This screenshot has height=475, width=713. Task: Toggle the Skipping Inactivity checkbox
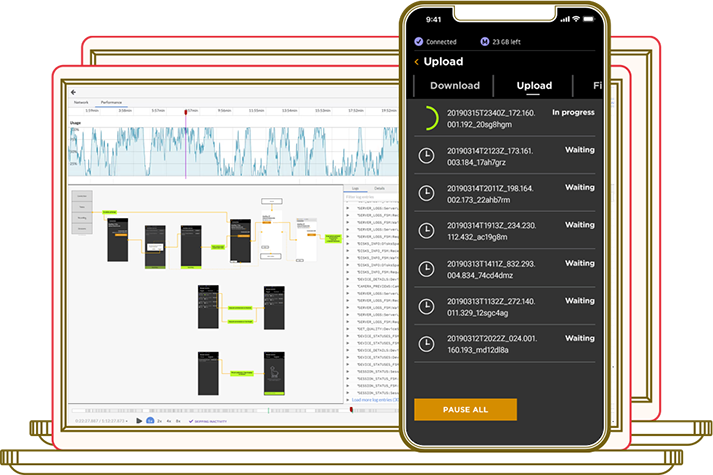coord(191,421)
